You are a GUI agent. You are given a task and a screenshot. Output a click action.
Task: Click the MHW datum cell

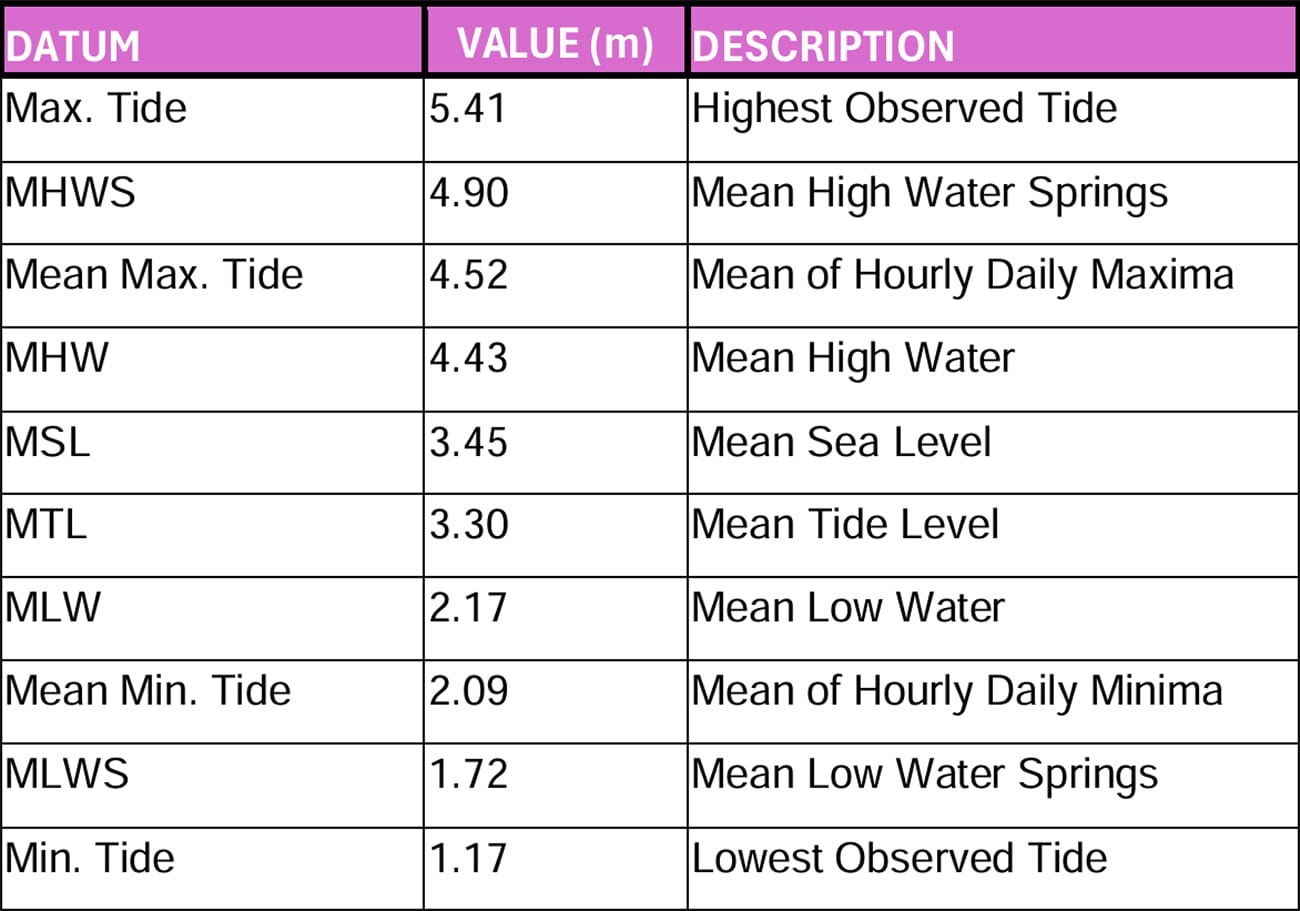tap(56, 358)
